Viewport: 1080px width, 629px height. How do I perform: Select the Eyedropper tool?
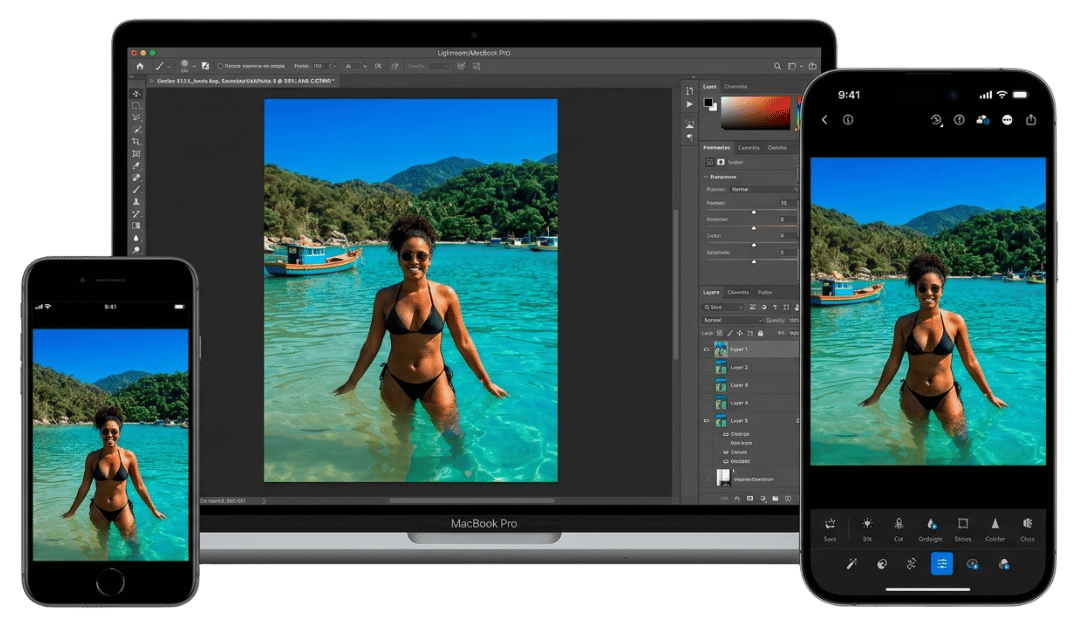pyautogui.click(x=137, y=166)
